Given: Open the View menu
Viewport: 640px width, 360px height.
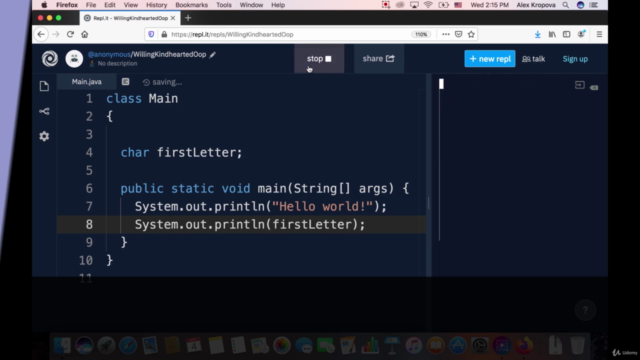Looking at the screenshot, I should click(131, 5).
